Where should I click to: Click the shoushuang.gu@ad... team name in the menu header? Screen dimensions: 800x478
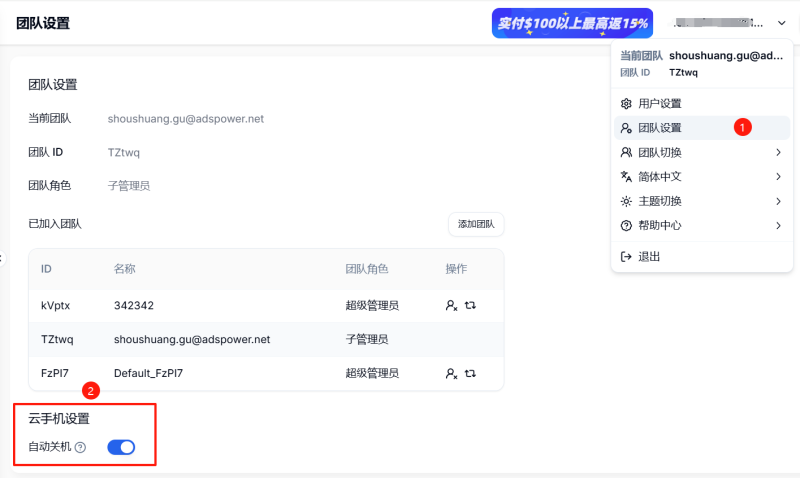coord(726,56)
